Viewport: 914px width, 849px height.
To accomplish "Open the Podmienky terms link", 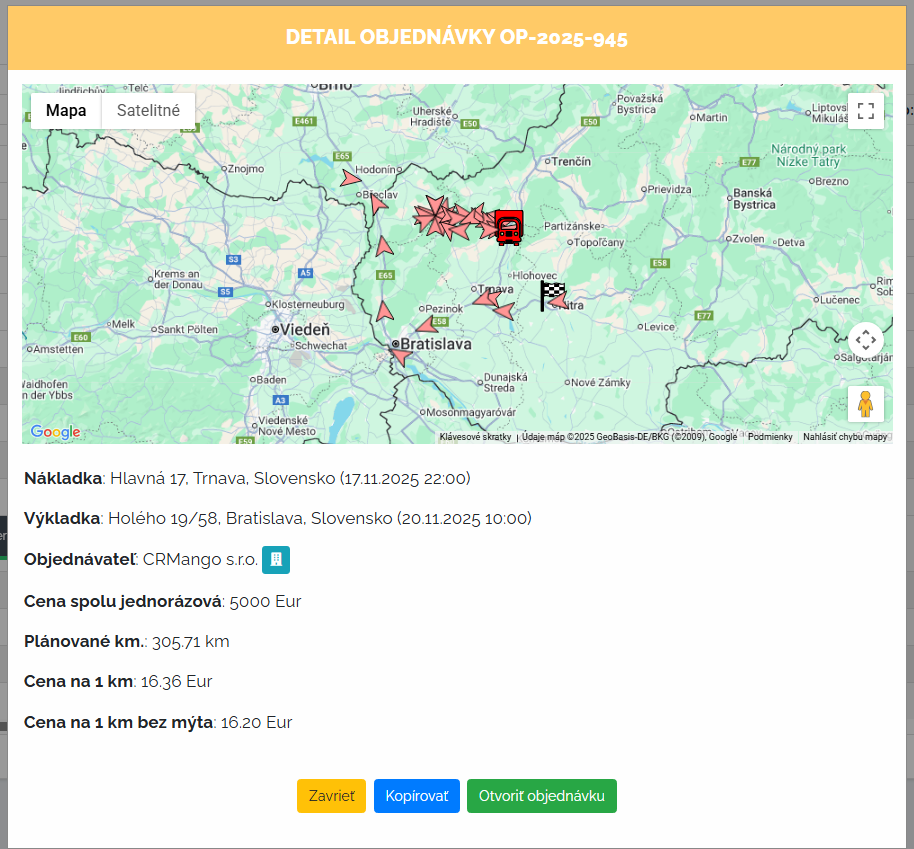I will [x=770, y=437].
